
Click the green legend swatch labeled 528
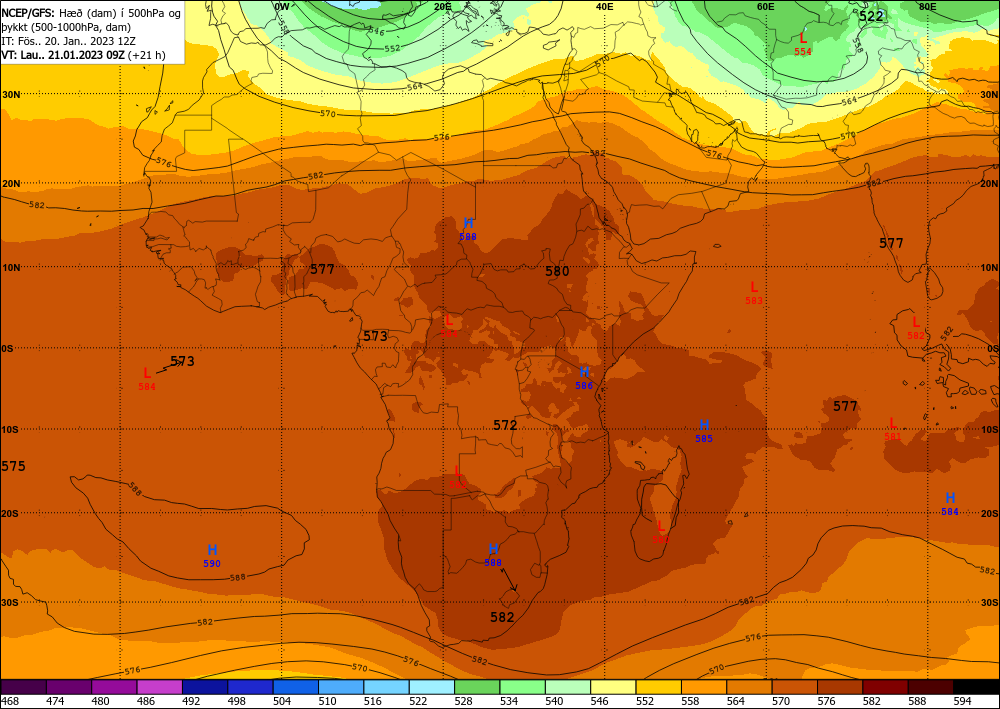click(477, 687)
